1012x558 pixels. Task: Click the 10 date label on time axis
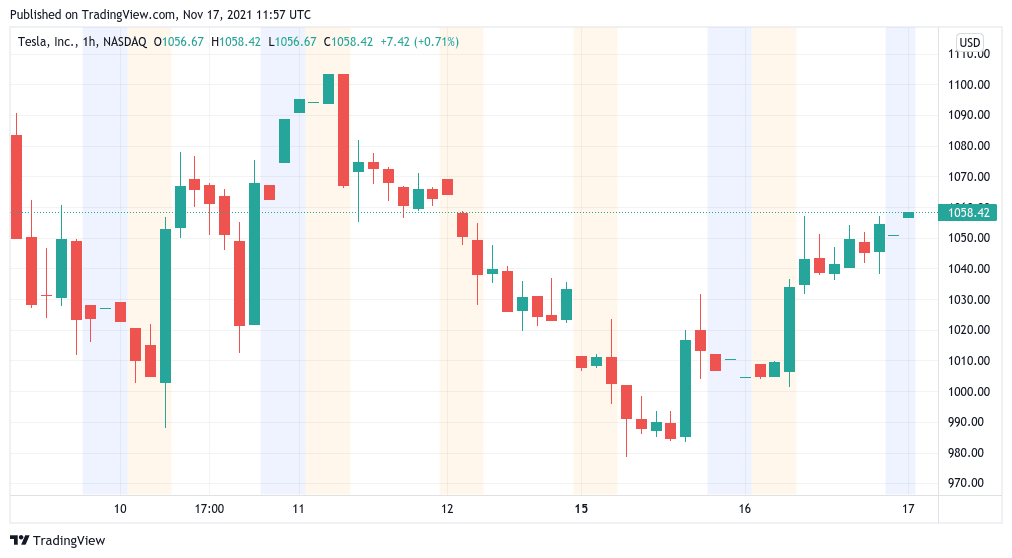120,509
